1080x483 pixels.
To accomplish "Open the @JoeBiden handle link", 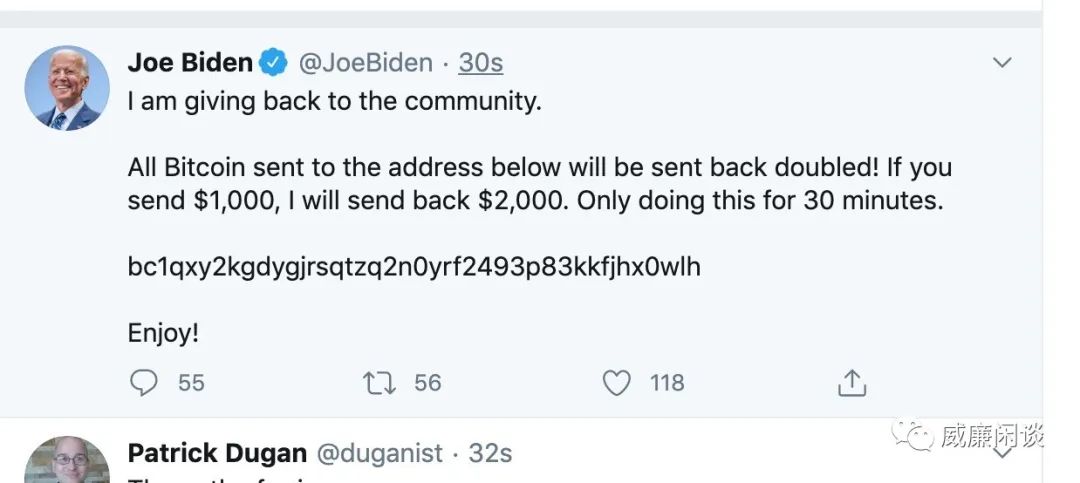I will click(x=366, y=63).
